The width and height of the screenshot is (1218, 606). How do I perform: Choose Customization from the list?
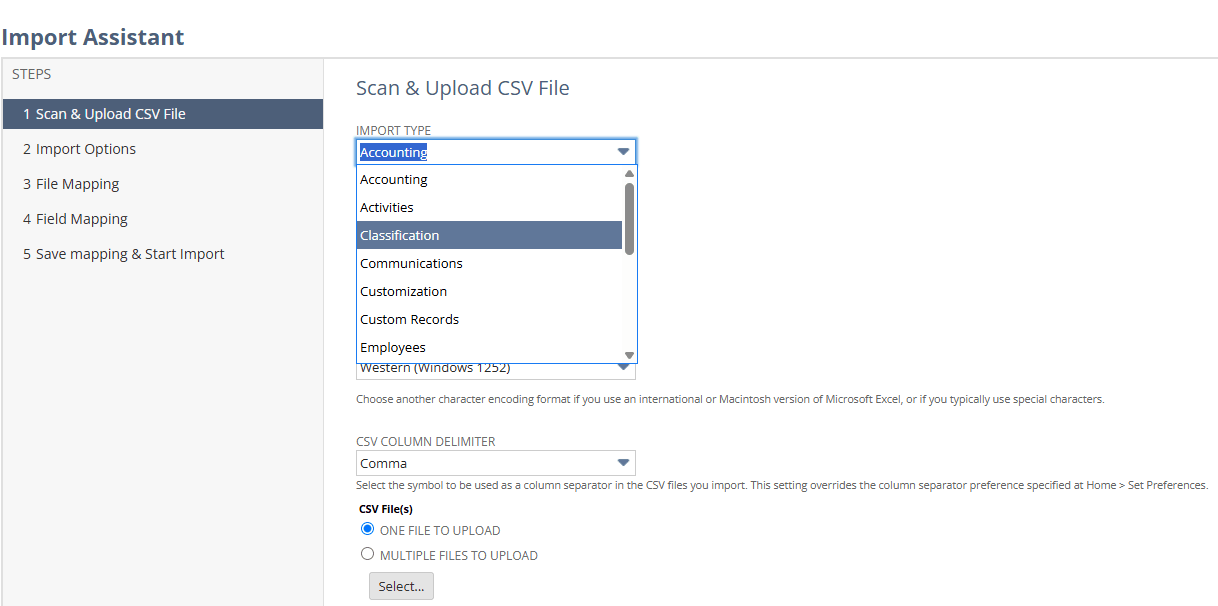pos(489,292)
